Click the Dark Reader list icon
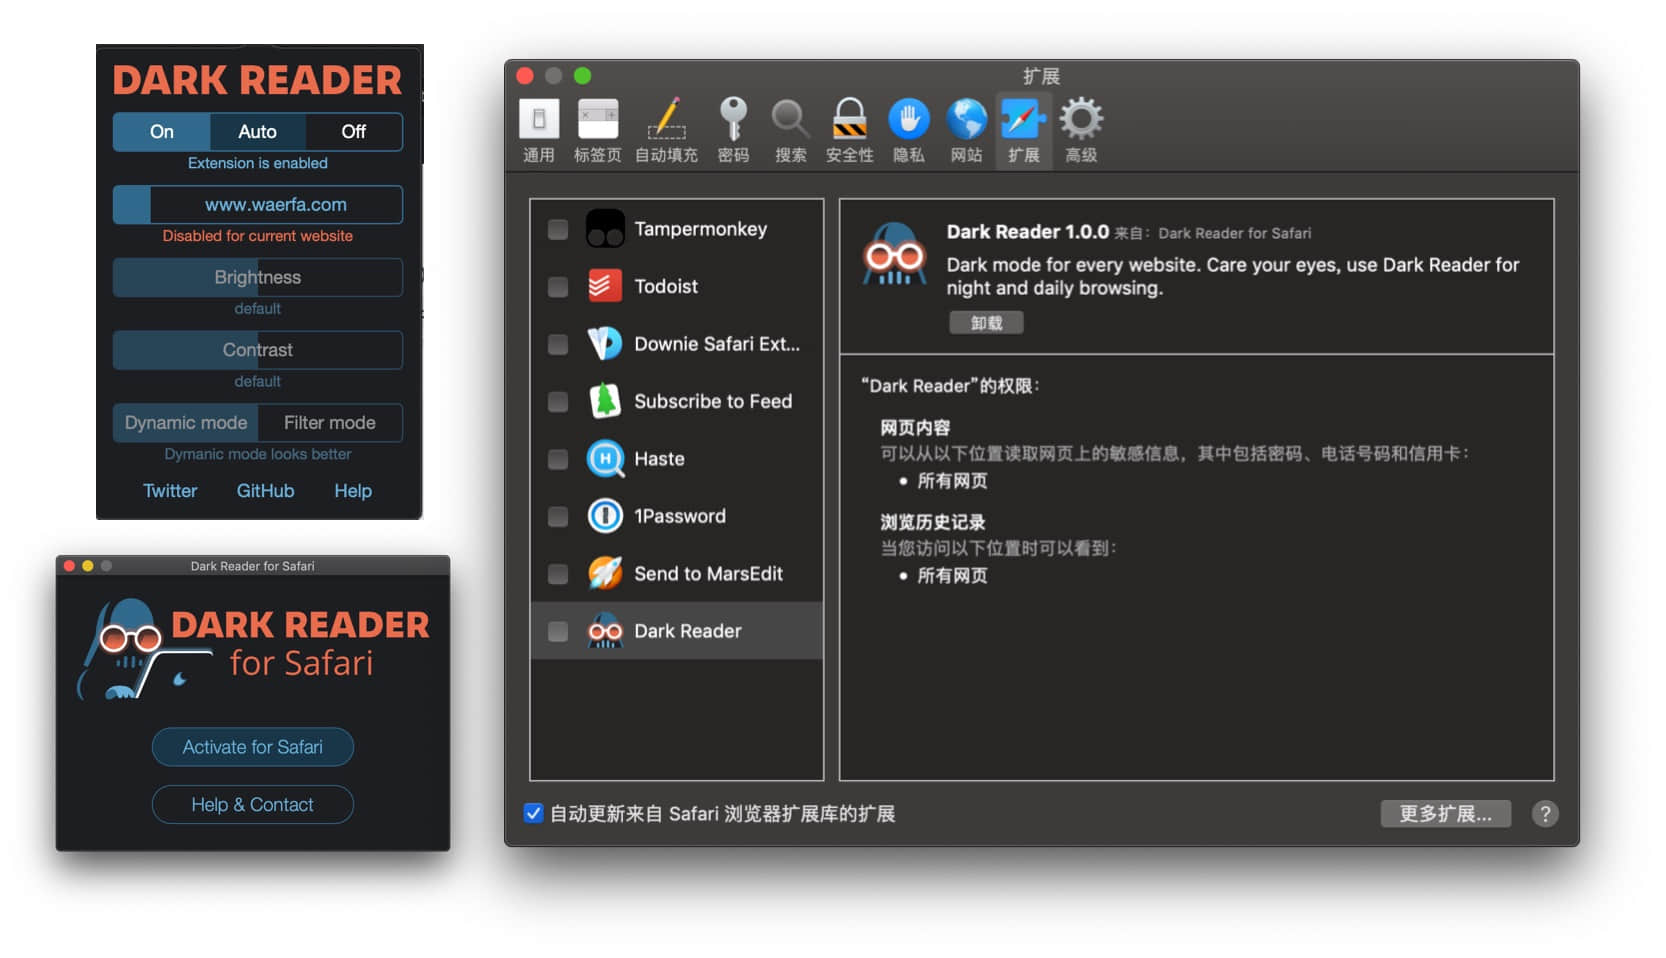Viewport: 1666px width, 958px height. click(x=605, y=631)
